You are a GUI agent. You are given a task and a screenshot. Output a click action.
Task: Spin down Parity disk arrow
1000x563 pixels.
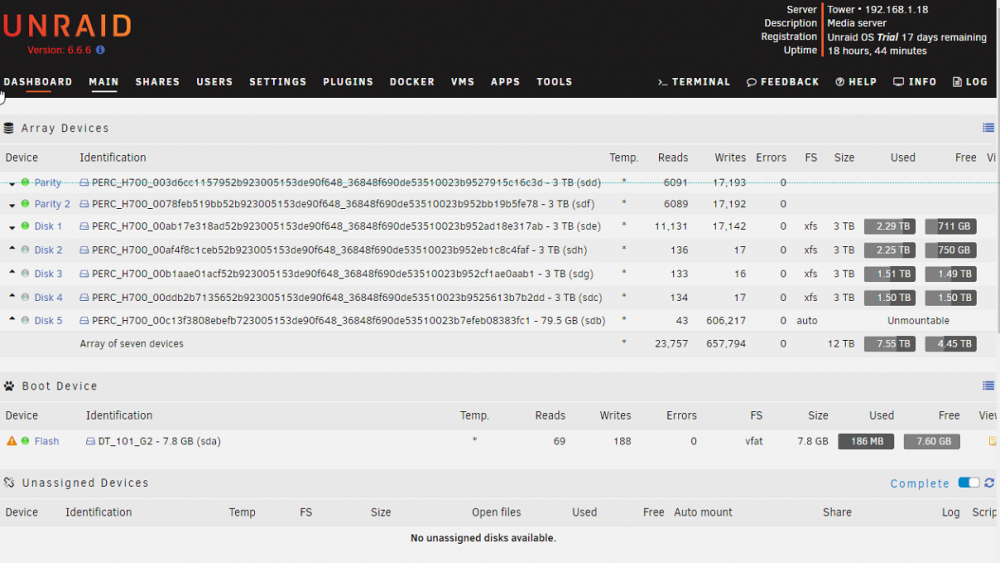(x=12, y=184)
